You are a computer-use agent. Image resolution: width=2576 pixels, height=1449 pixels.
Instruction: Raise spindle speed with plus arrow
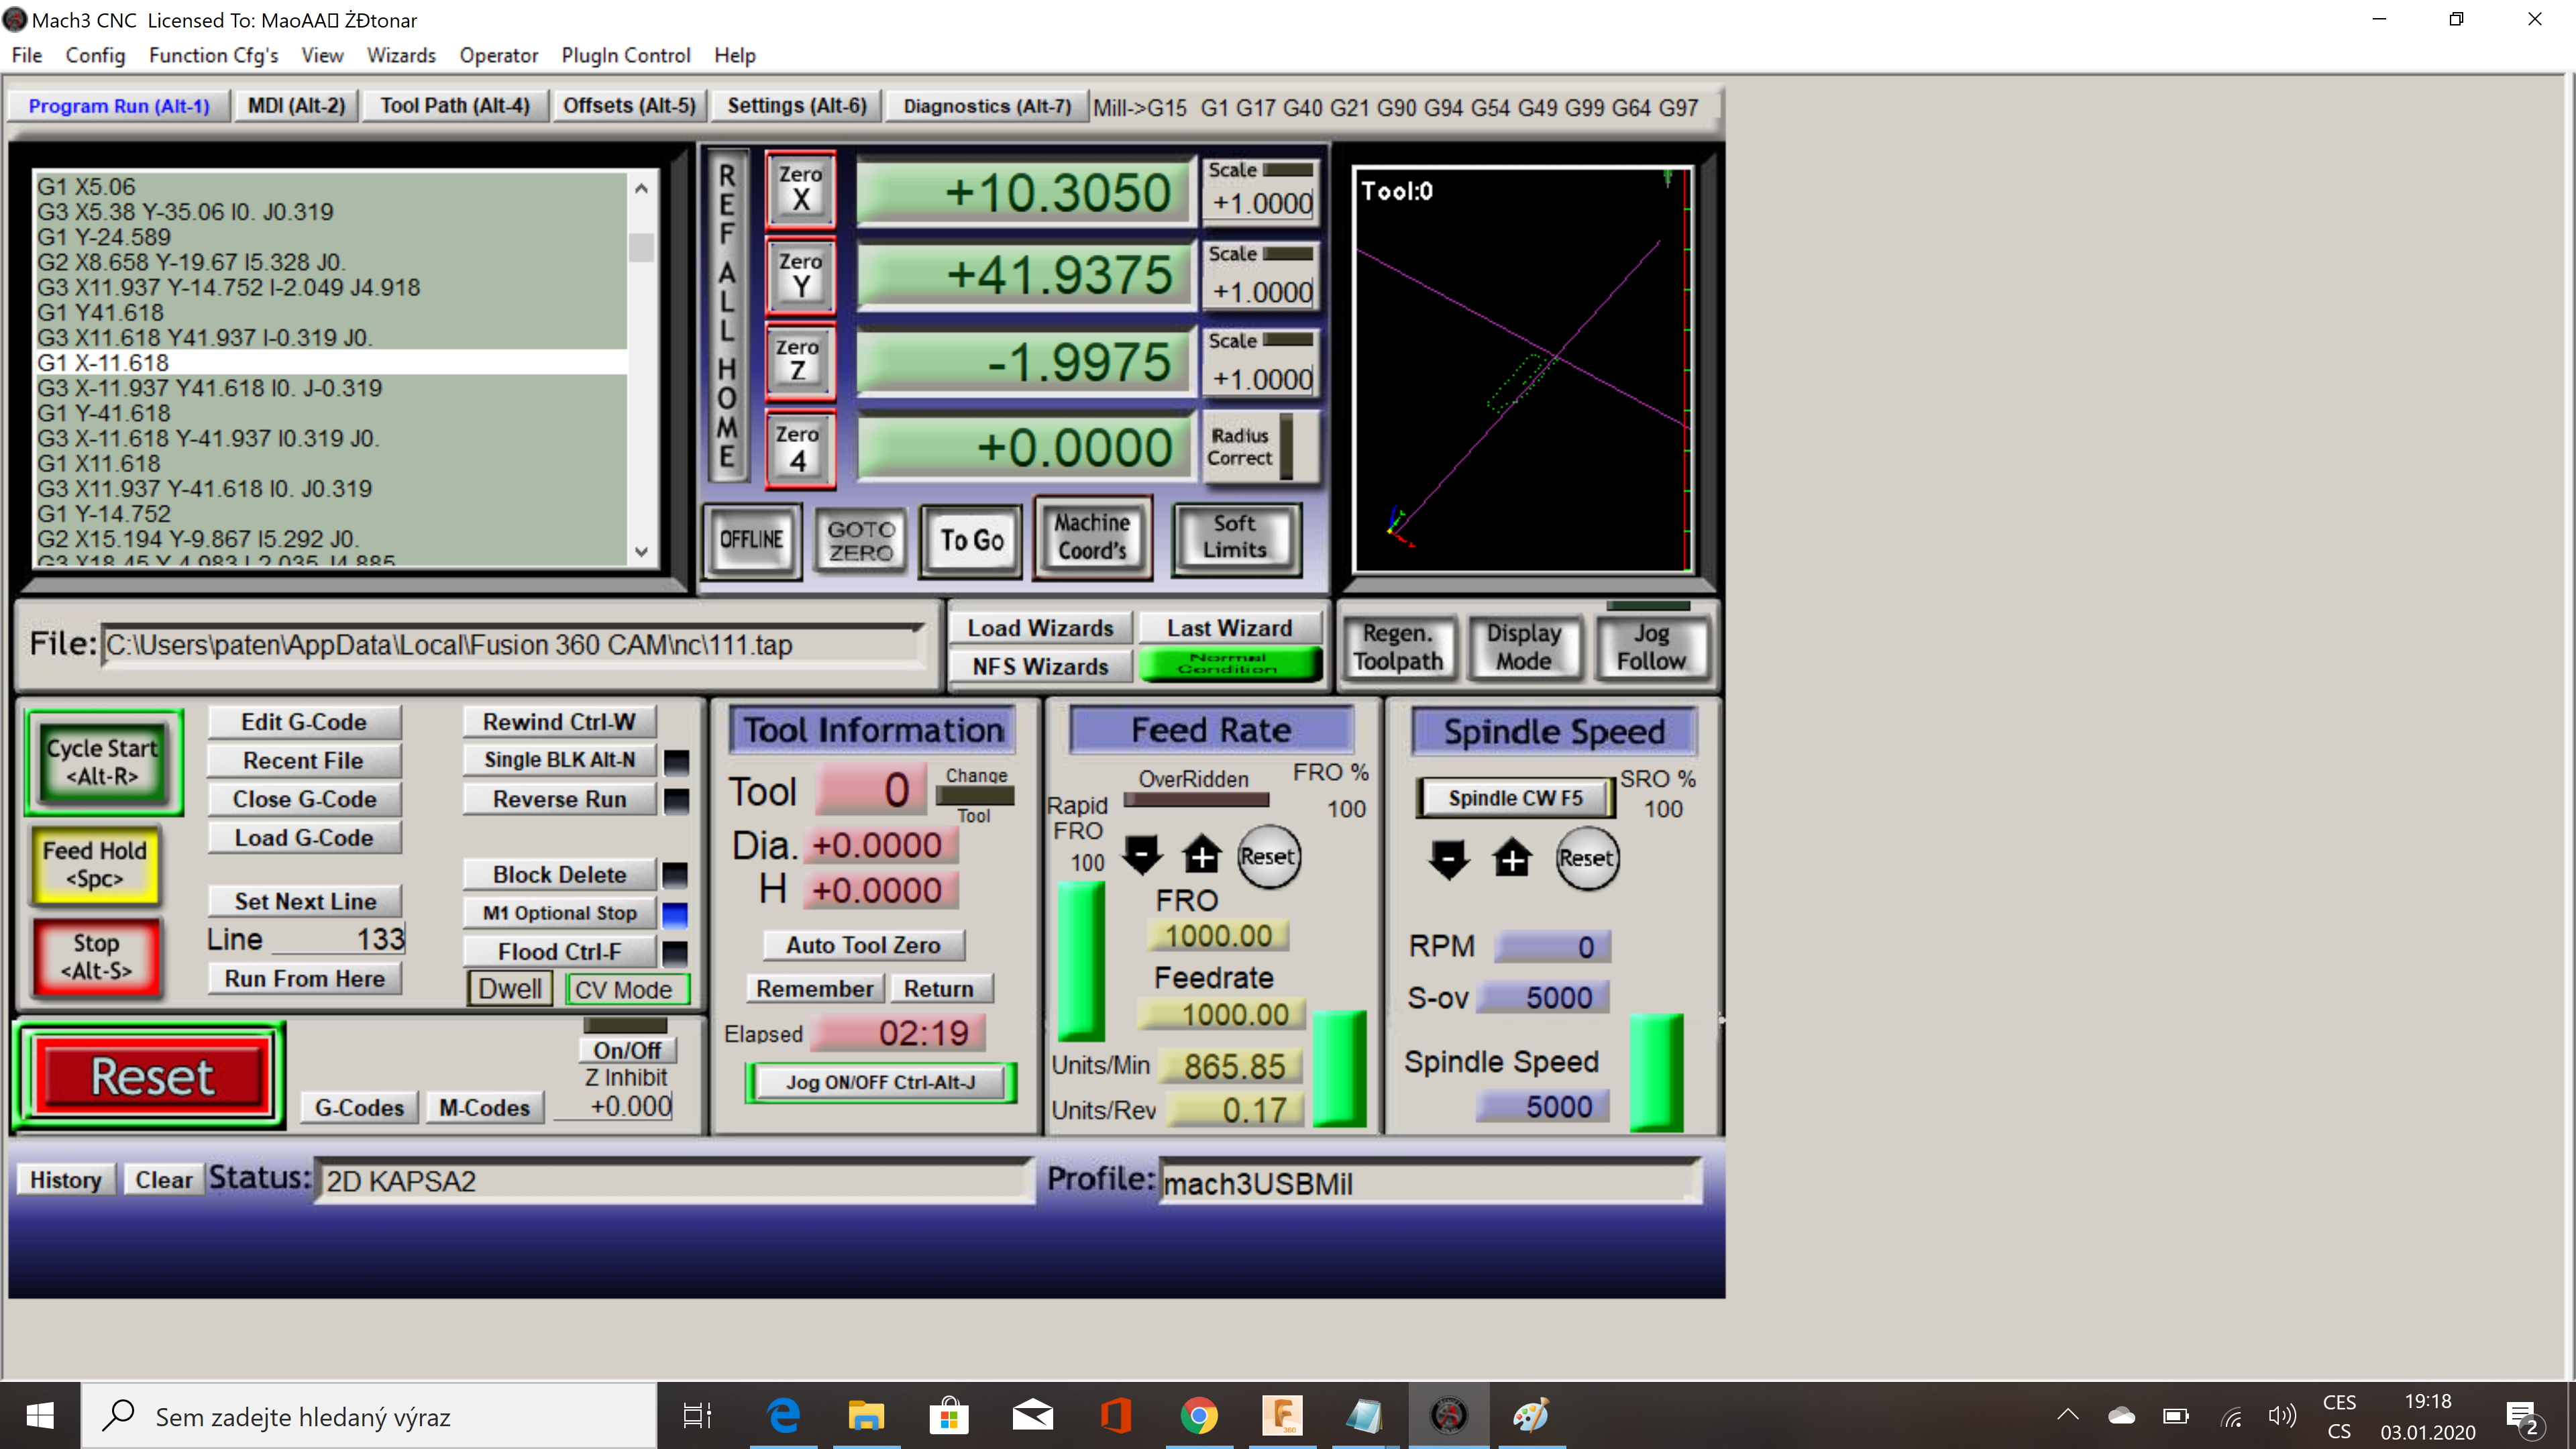[x=1512, y=859]
